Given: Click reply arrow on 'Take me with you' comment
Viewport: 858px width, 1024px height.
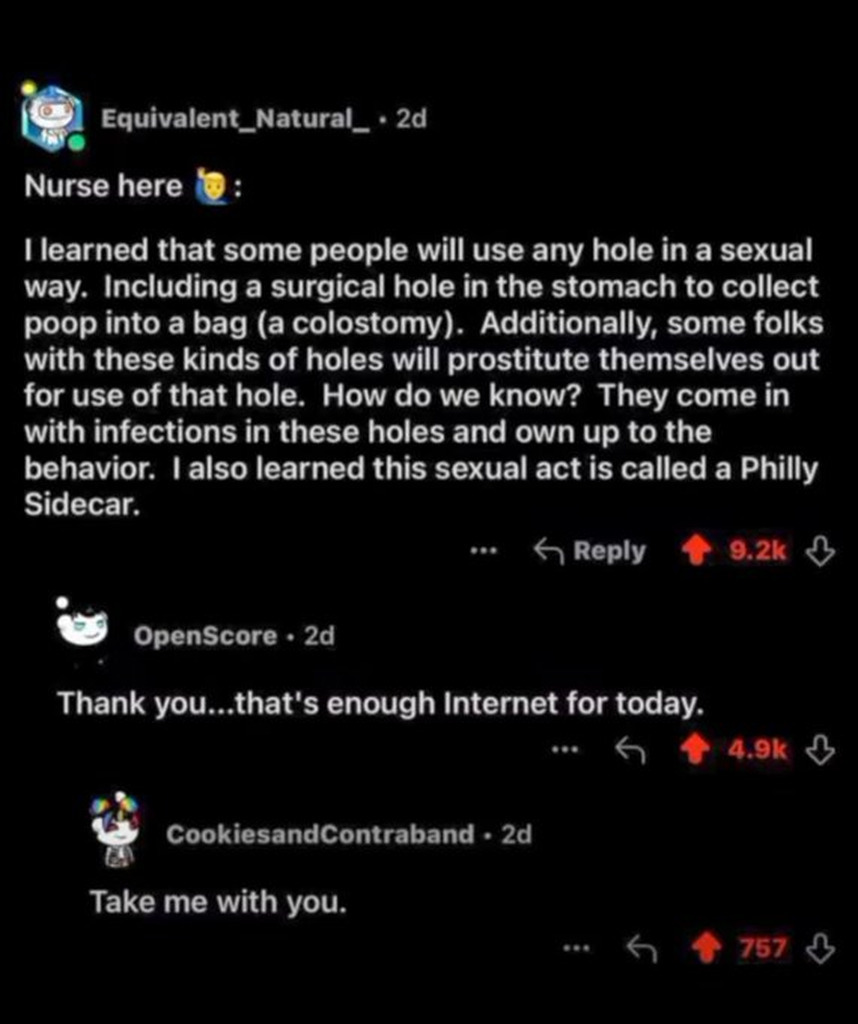Looking at the screenshot, I should point(641,948).
